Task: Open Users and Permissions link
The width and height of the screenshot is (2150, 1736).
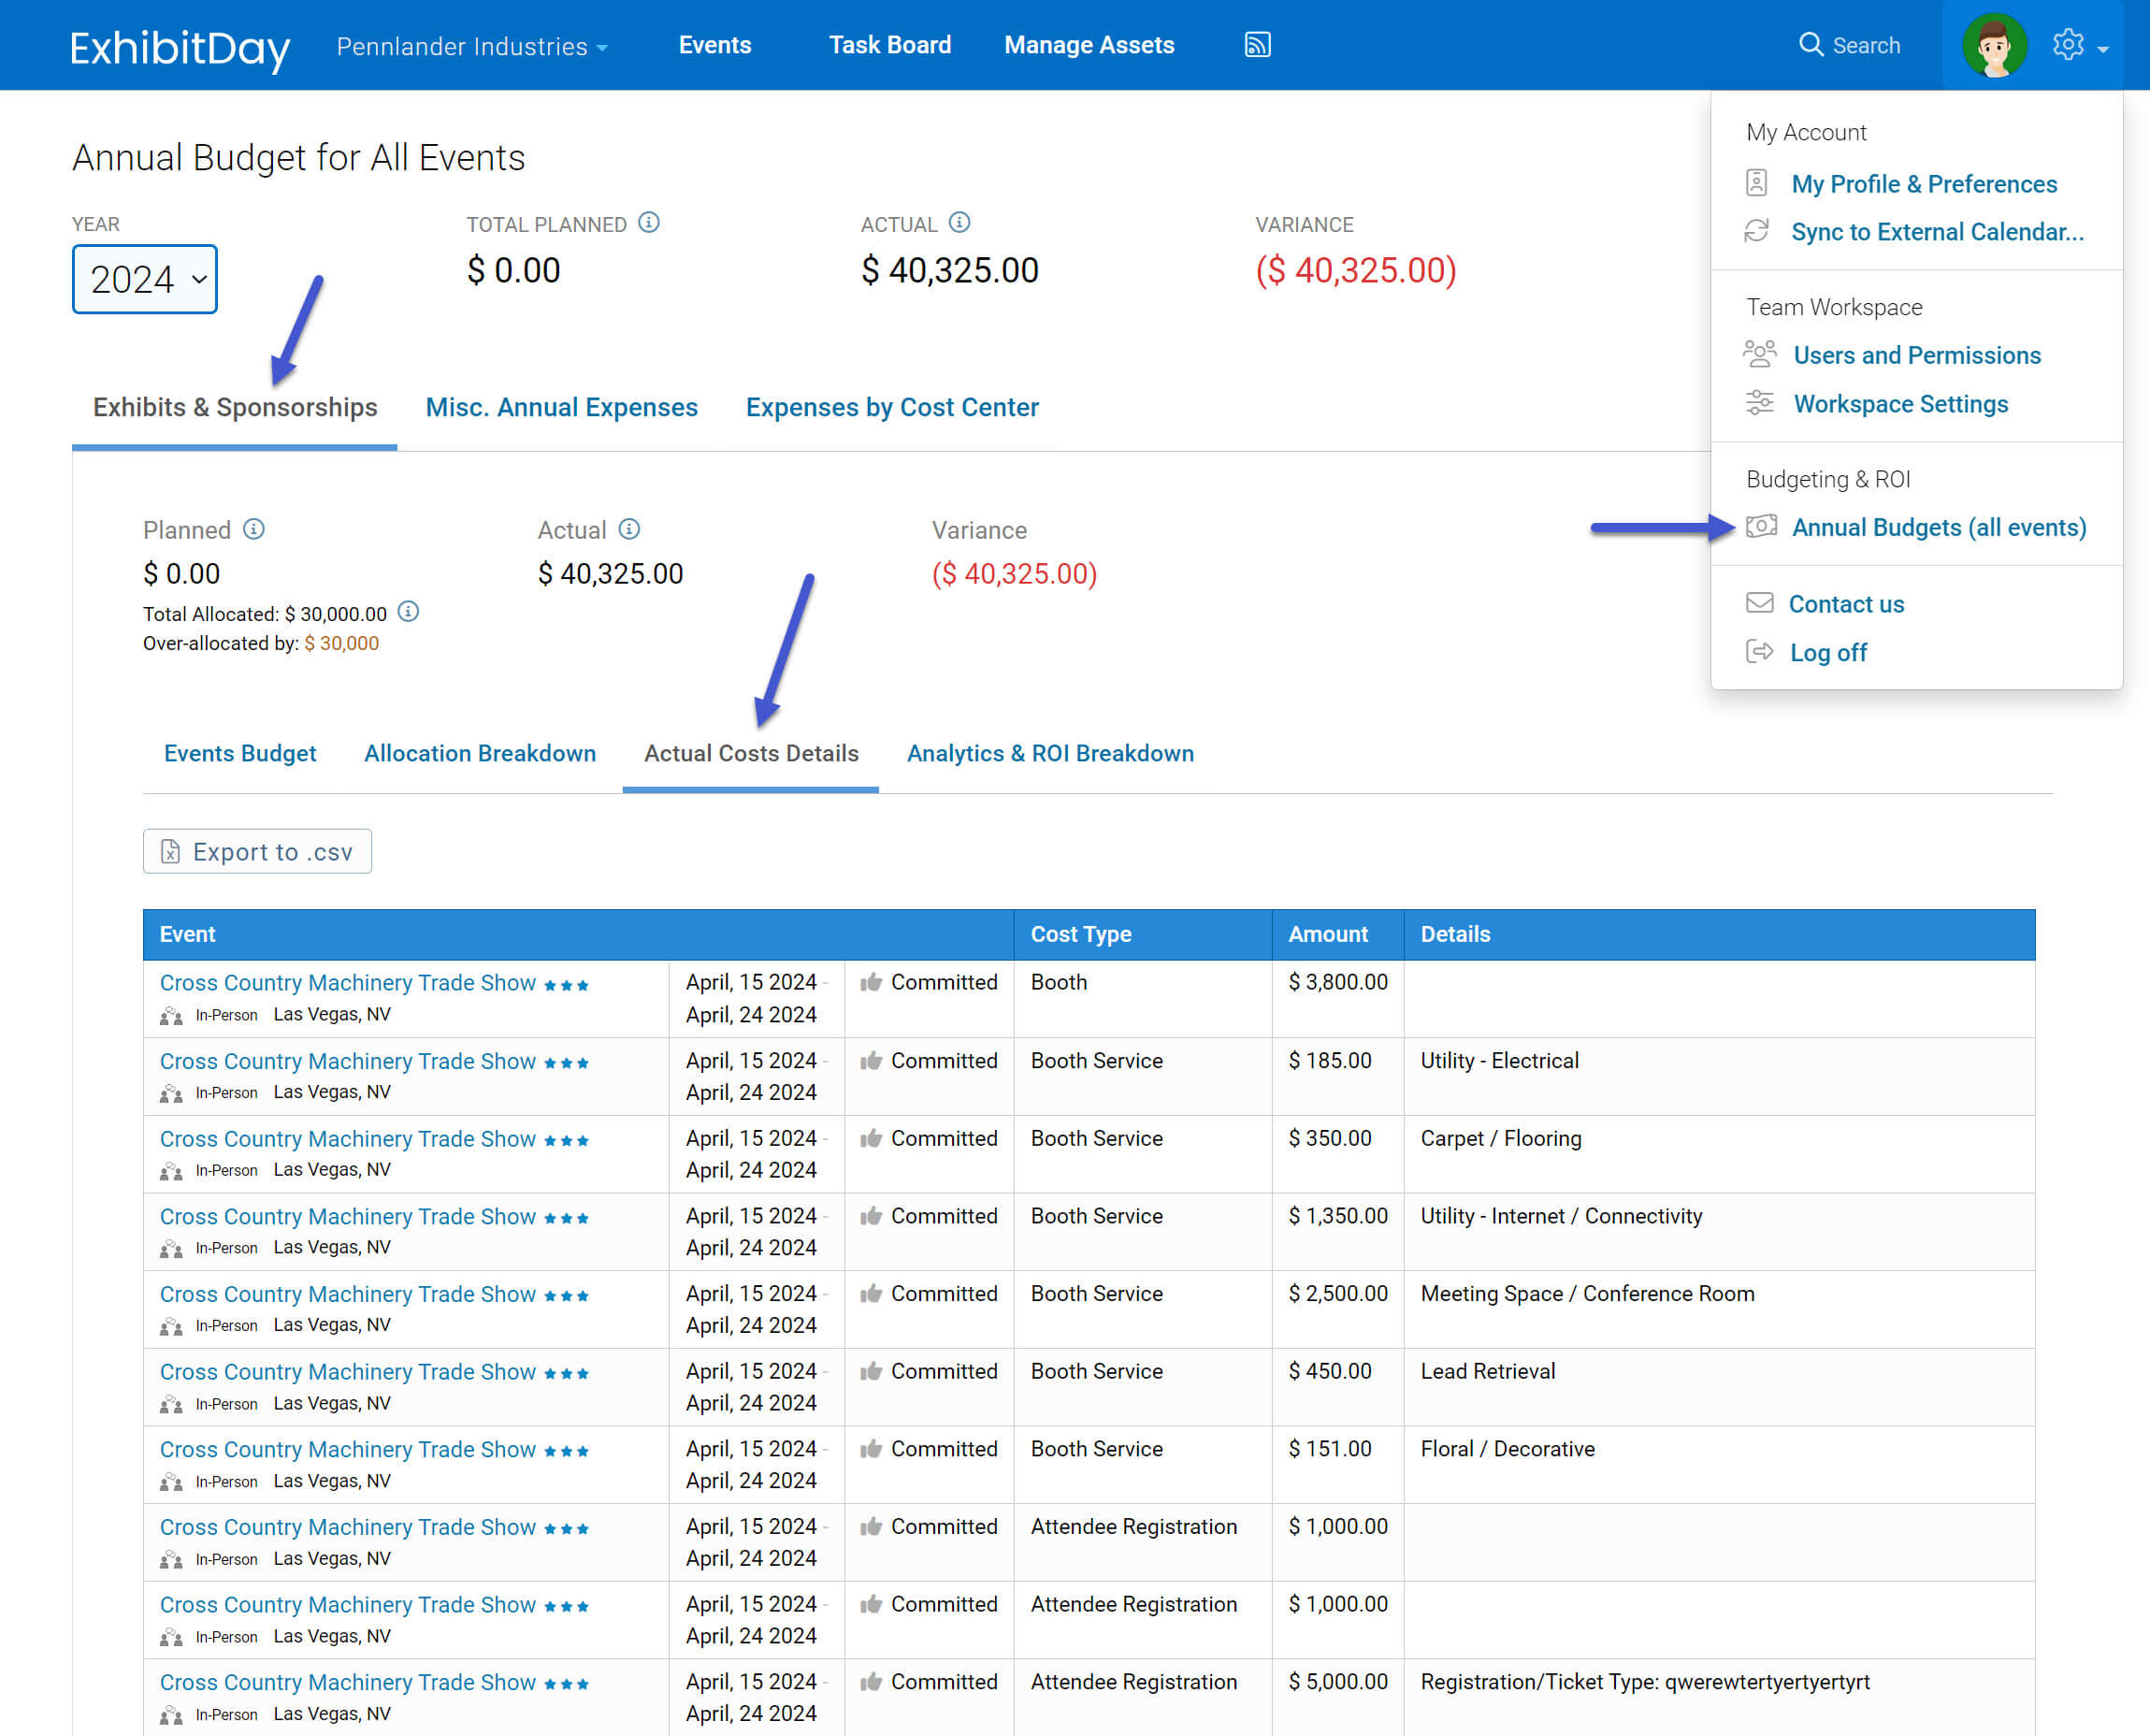Action: [1916, 355]
